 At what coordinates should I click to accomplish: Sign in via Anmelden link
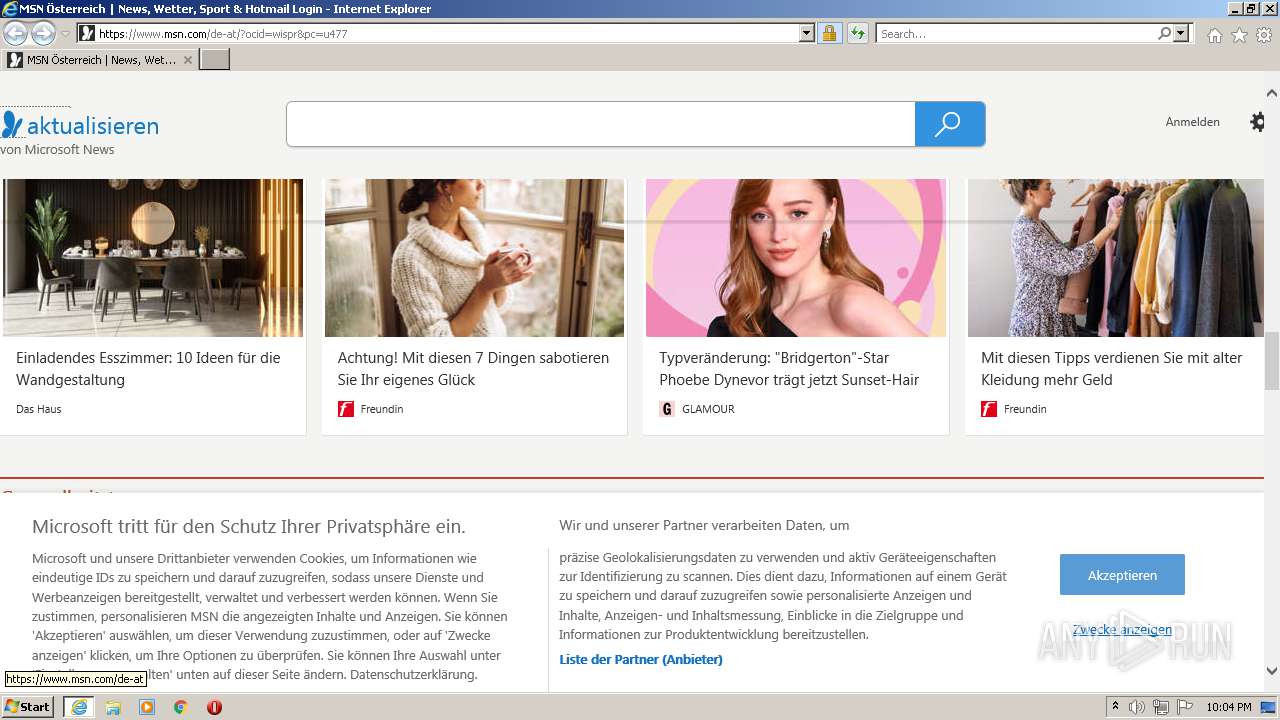click(1192, 122)
